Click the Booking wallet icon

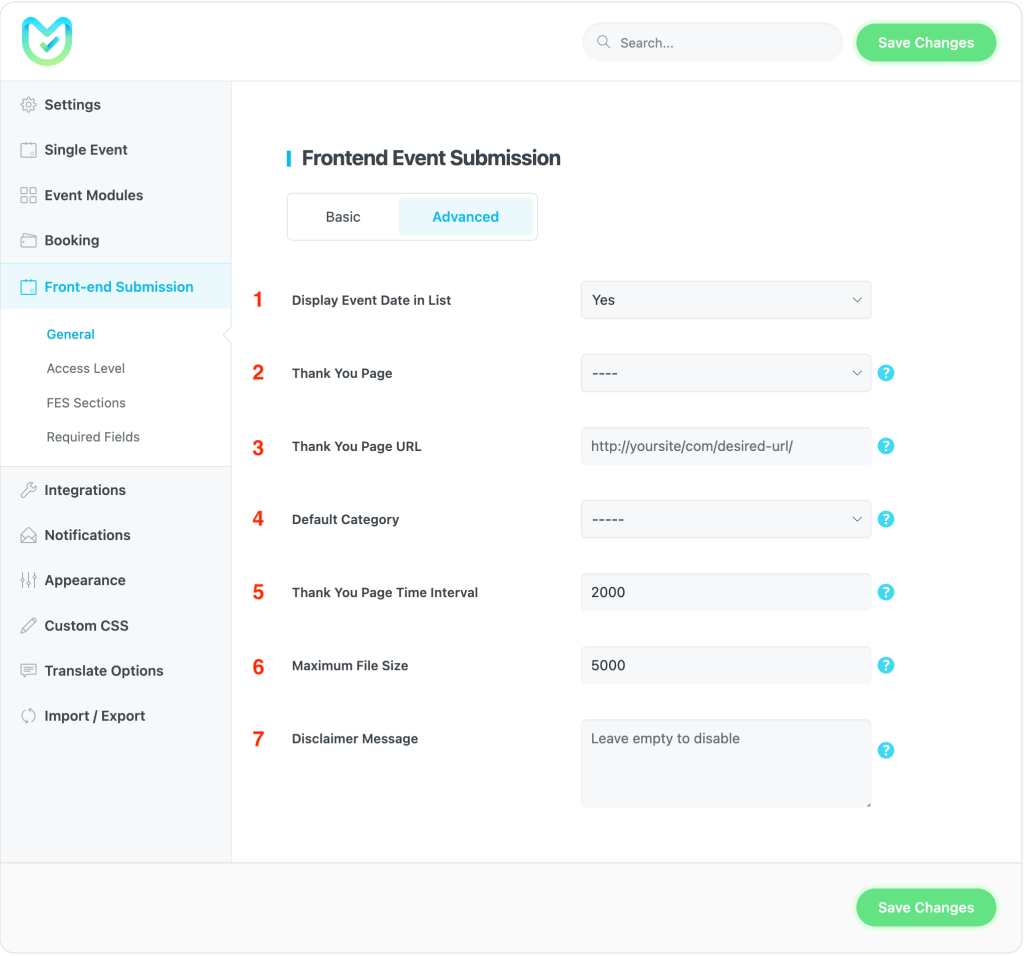(x=28, y=240)
